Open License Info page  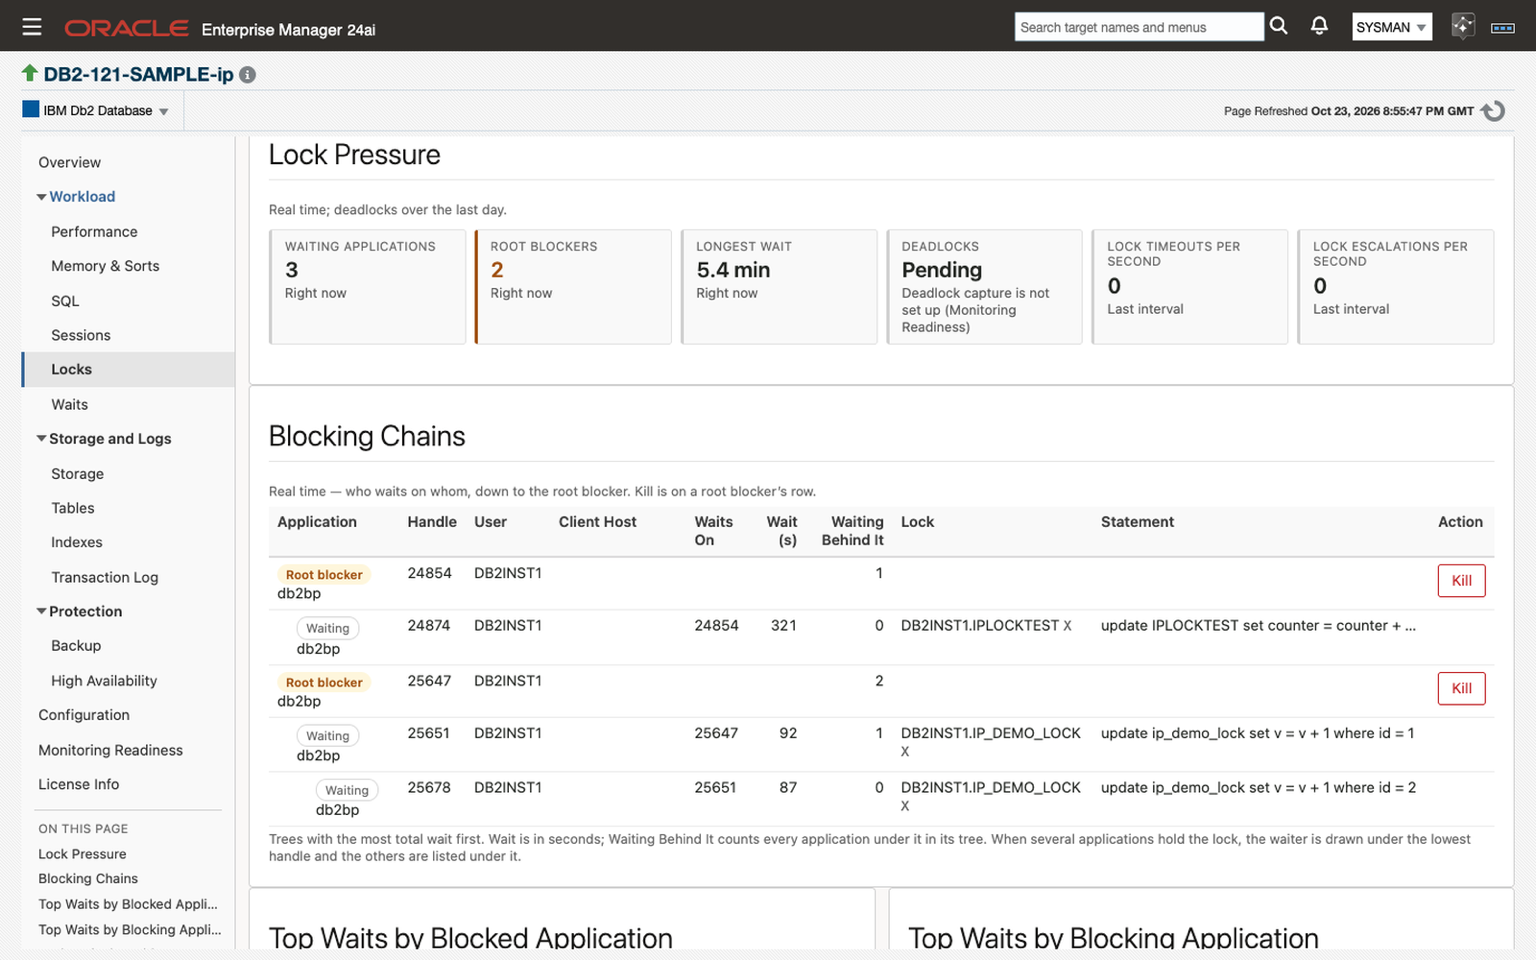tap(78, 785)
